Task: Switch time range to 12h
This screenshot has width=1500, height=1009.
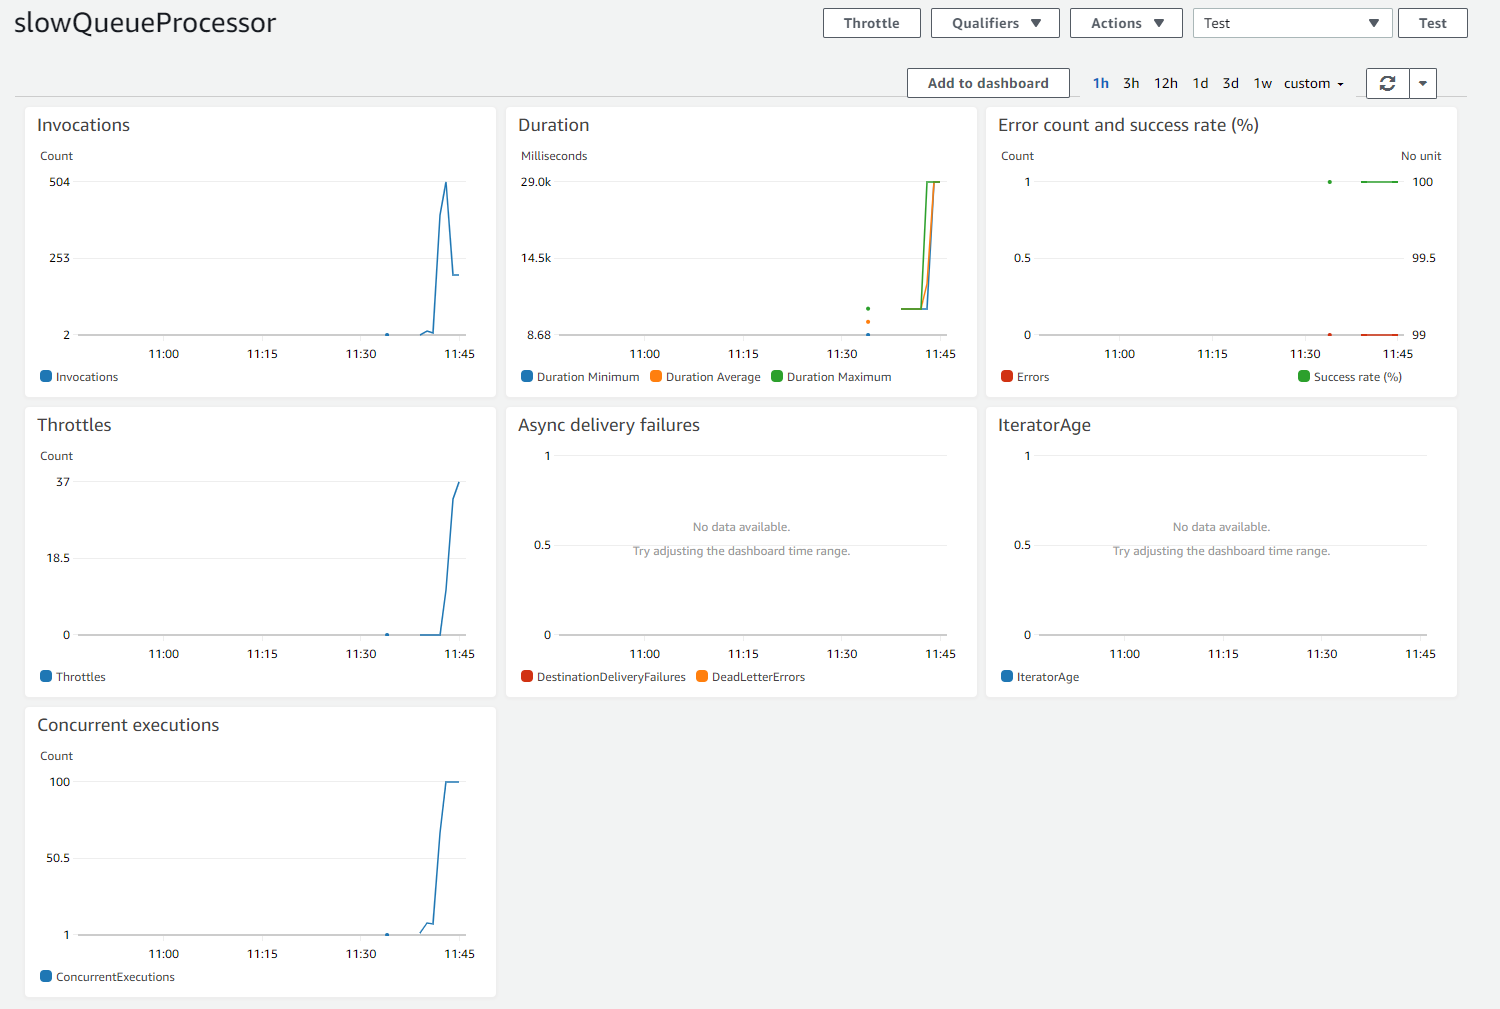Action: point(1165,83)
